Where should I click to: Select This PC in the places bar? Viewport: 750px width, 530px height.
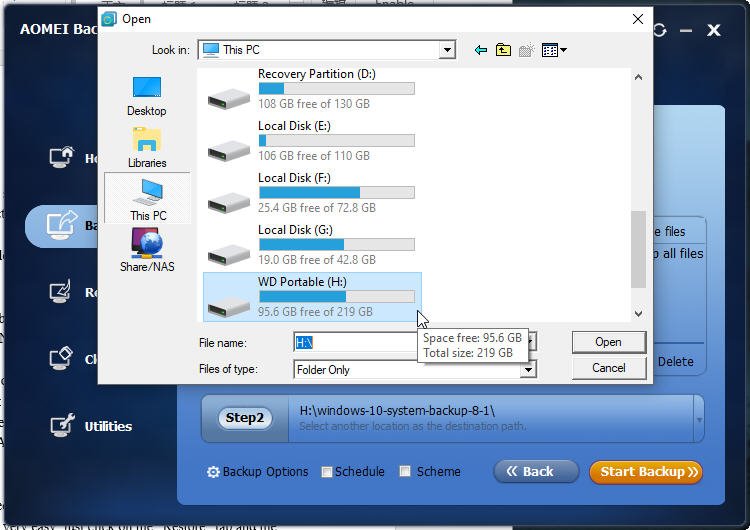(x=148, y=199)
